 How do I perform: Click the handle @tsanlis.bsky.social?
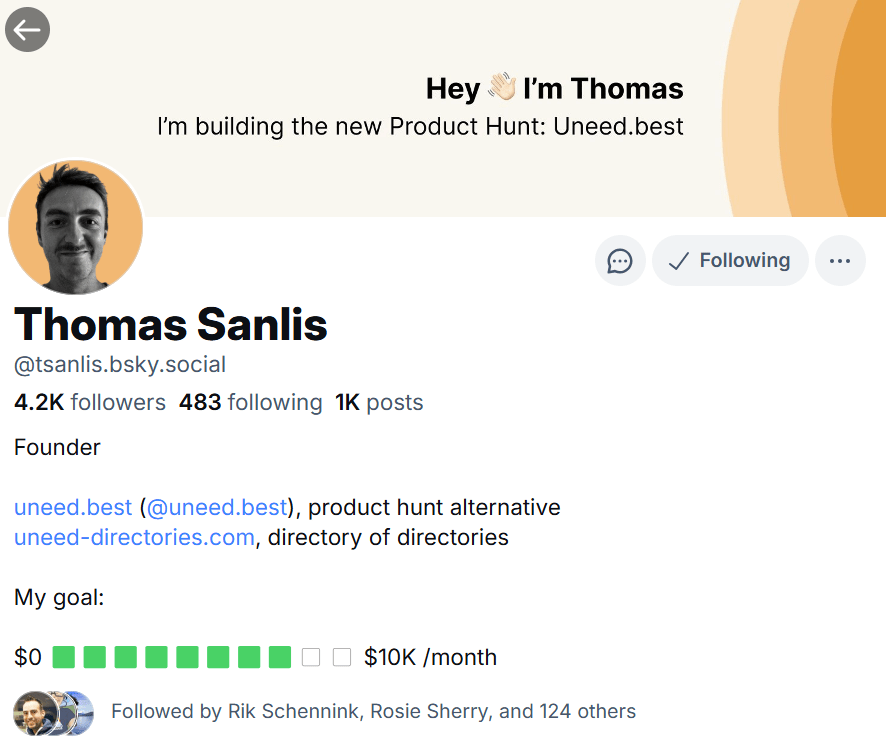[x=120, y=365]
